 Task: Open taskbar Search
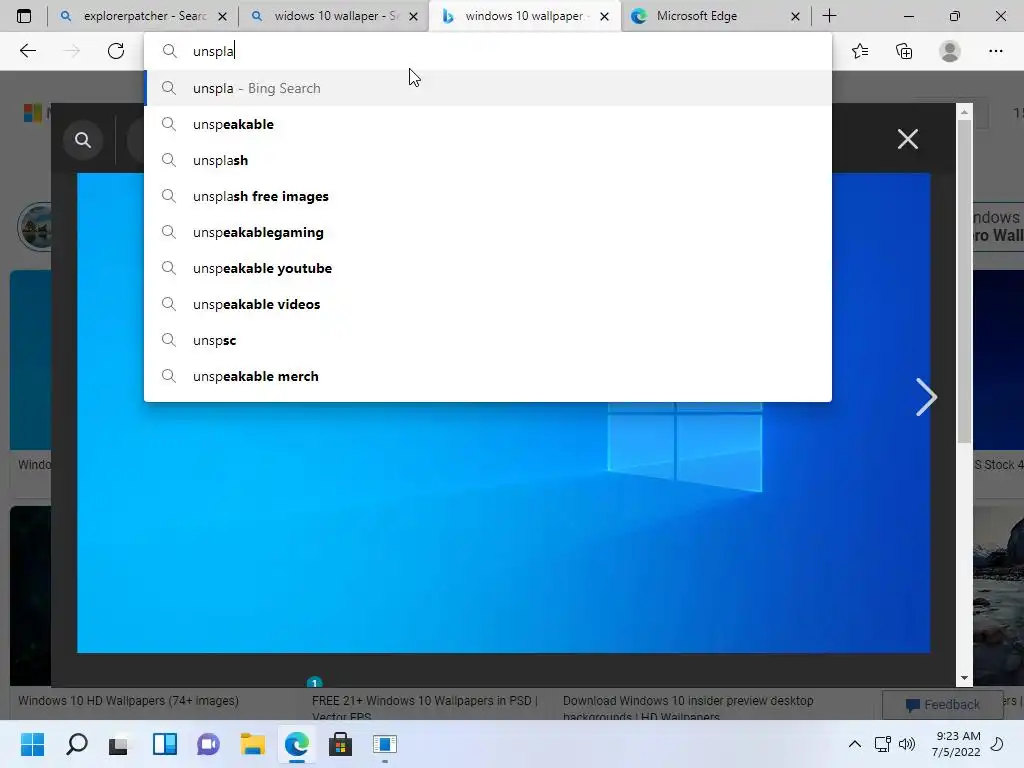tap(76, 744)
